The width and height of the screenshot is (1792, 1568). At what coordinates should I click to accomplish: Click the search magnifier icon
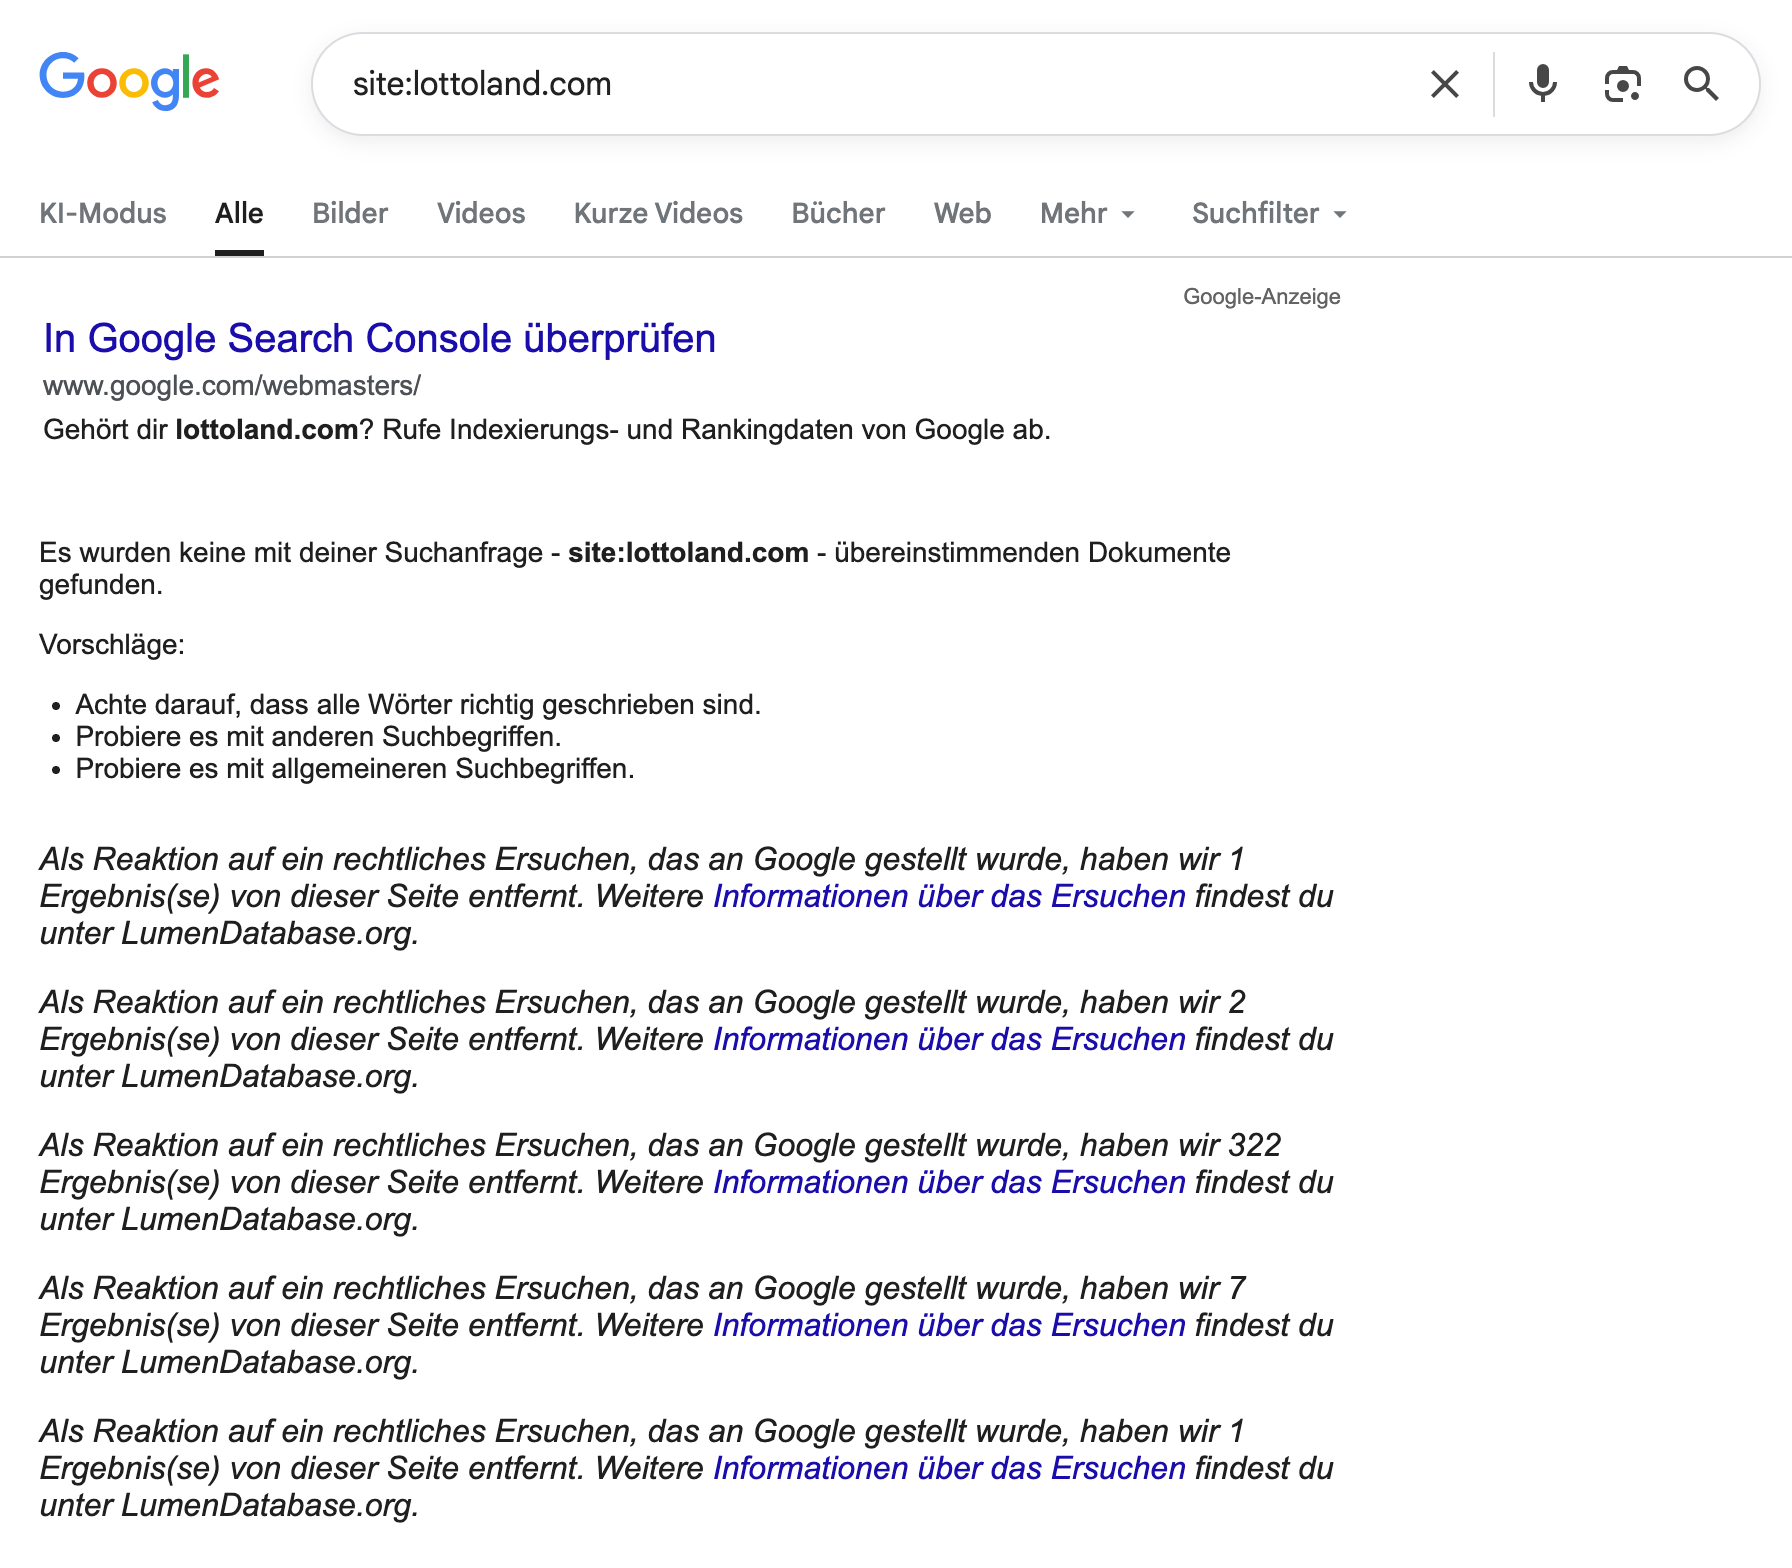pyautogui.click(x=1702, y=84)
